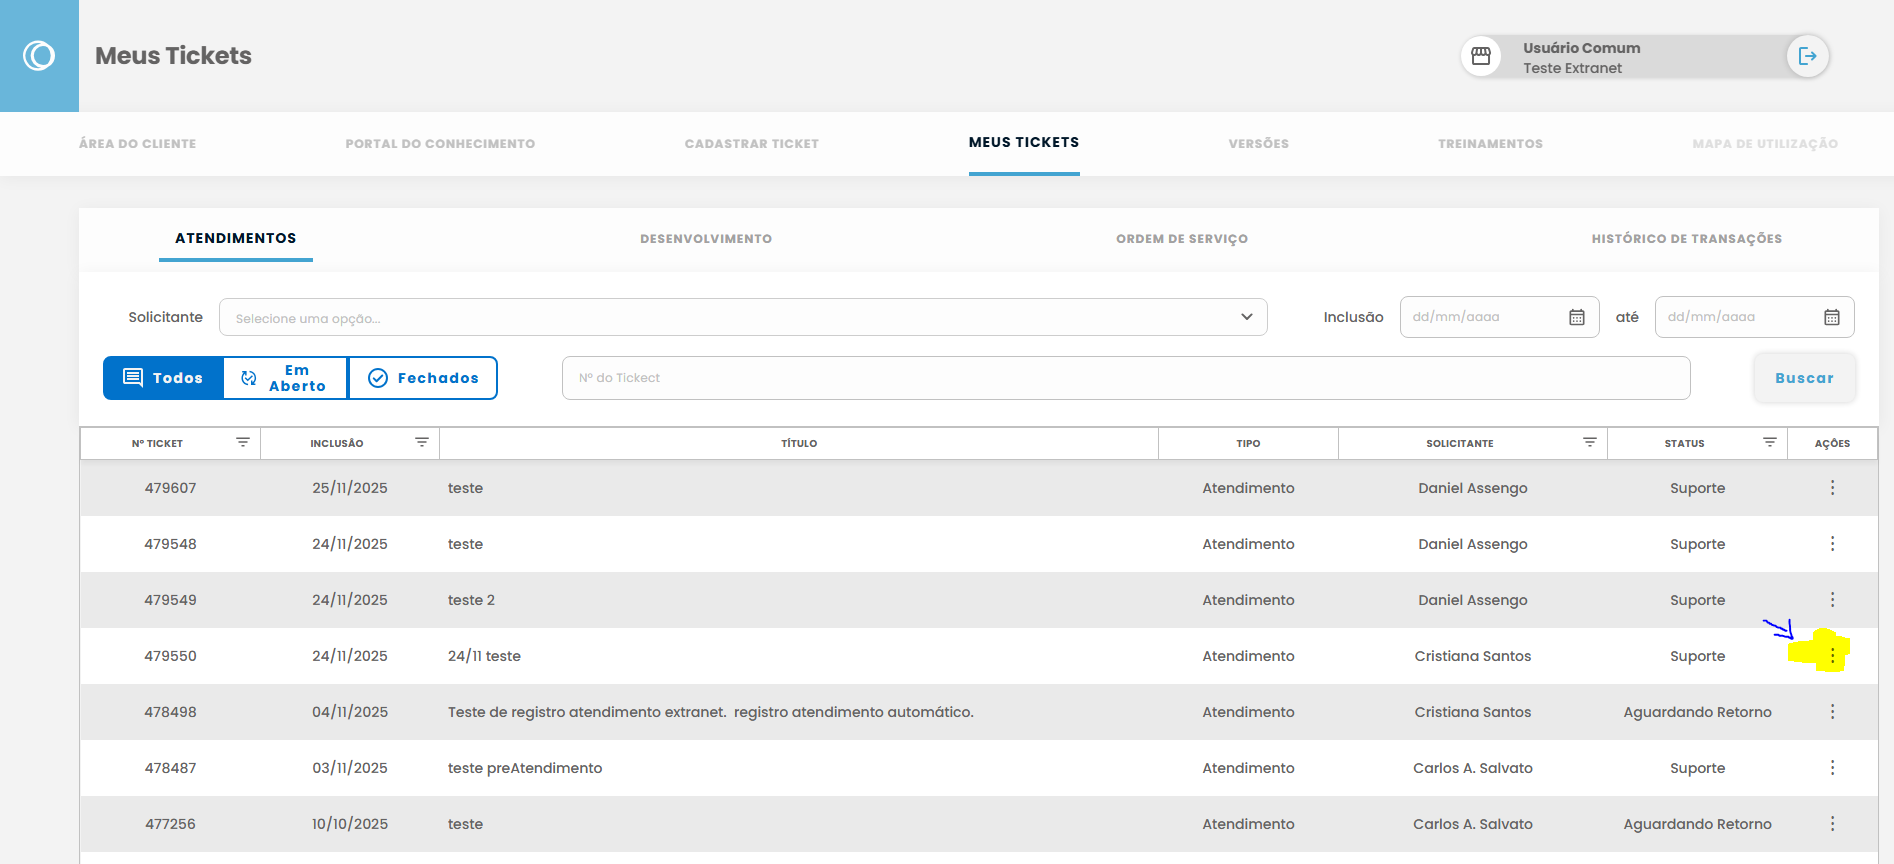Click filter icon in Nº Ticket column header
1894x864 pixels.
(243, 442)
